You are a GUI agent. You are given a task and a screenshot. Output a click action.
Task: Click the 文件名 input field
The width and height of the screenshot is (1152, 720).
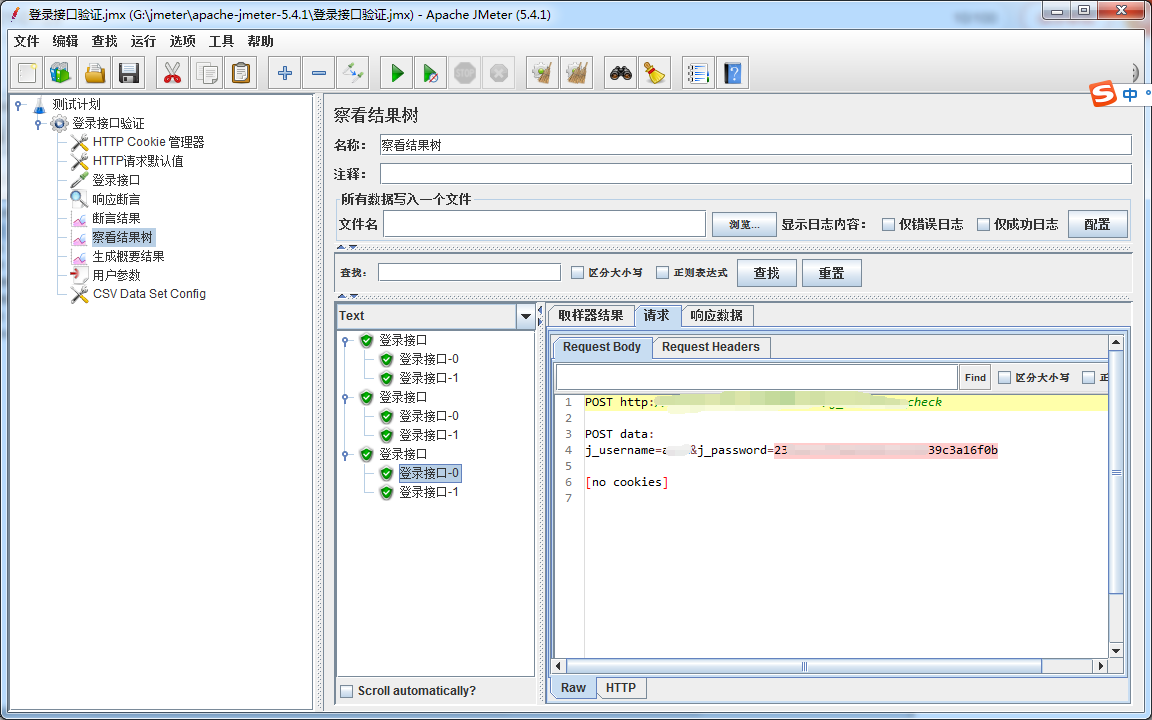coord(544,224)
